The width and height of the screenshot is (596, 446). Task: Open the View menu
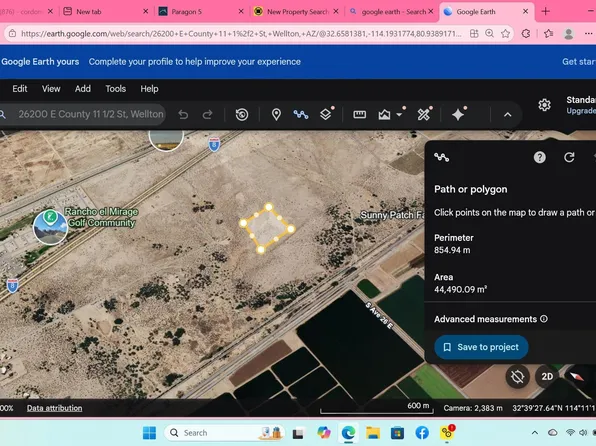pyautogui.click(x=51, y=89)
